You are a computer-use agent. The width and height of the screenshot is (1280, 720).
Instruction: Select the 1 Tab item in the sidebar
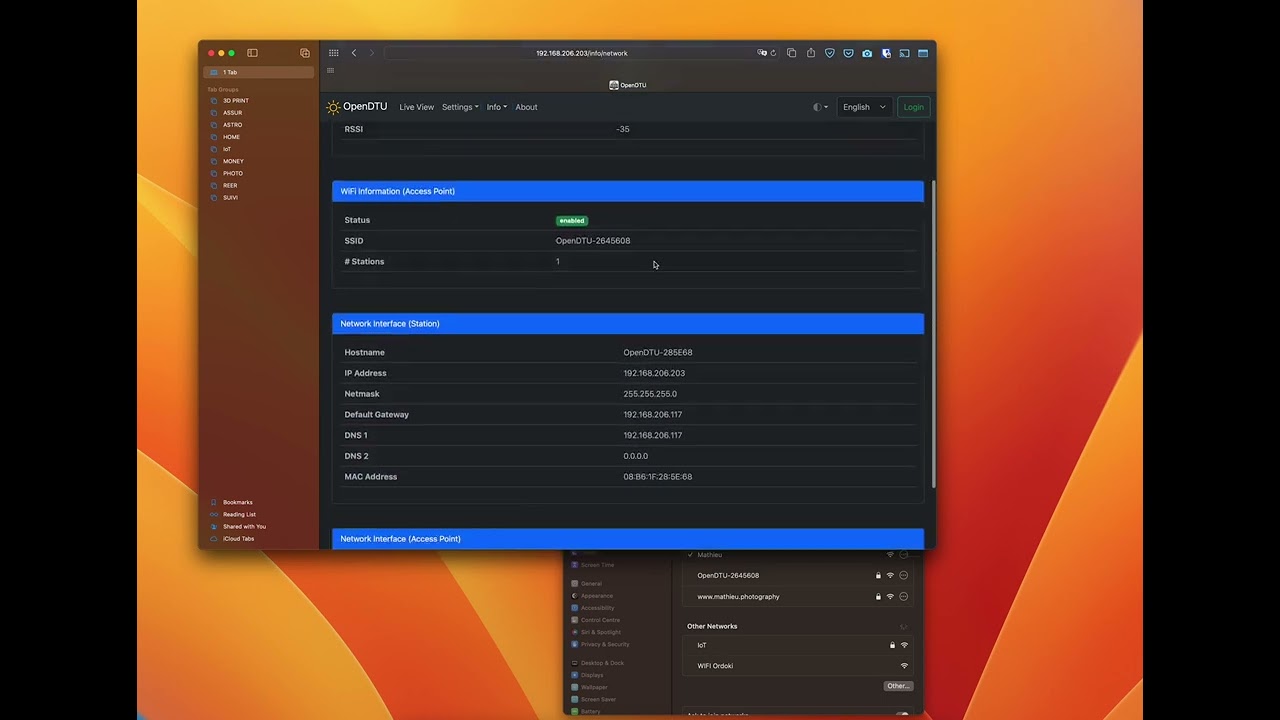(x=259, y=72)
